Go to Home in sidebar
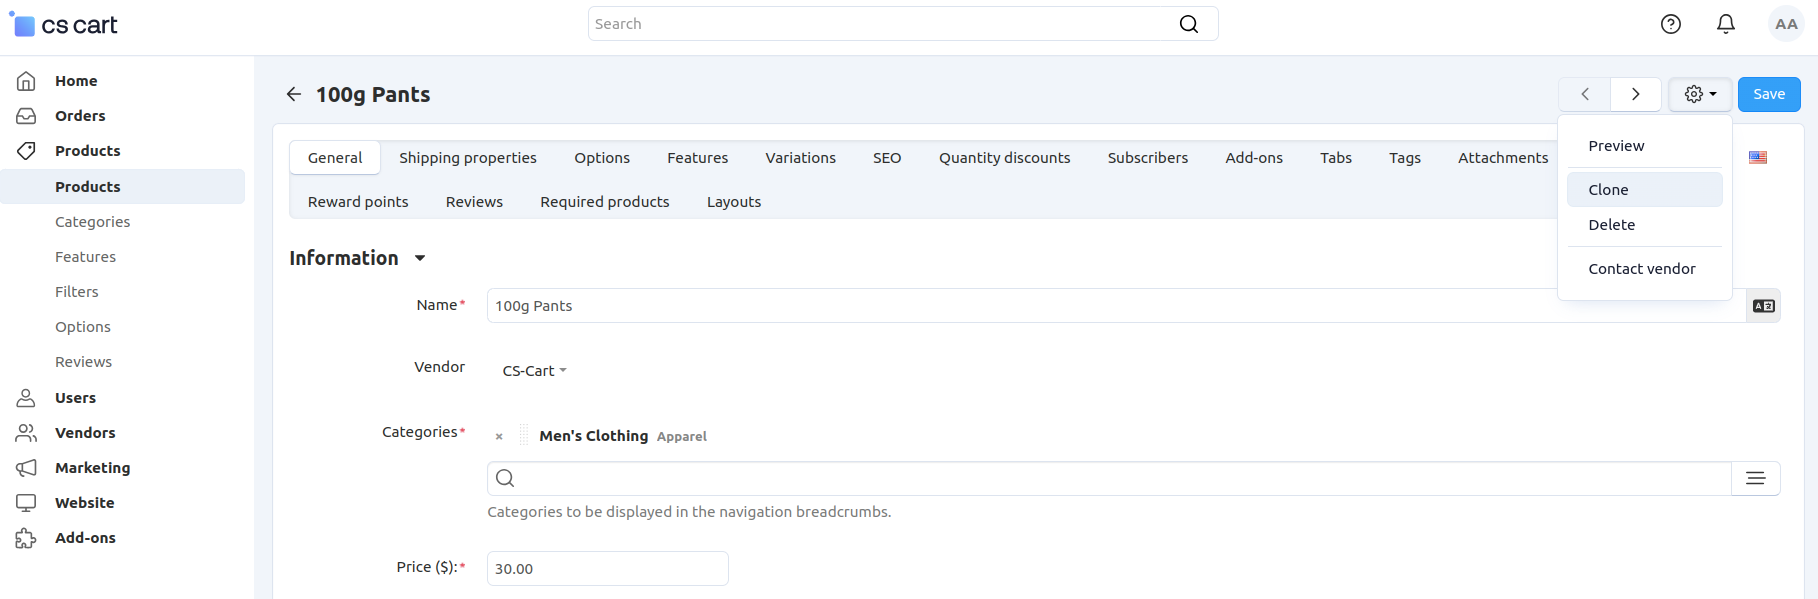The width and height of the screenshot is (1818, 599). coord(76,81)
